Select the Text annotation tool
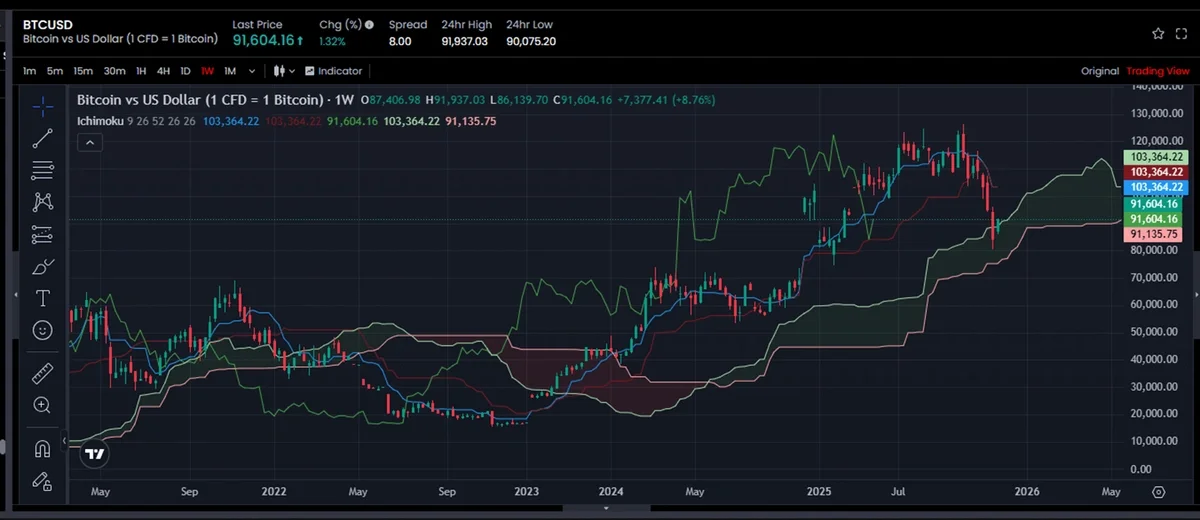The height and width of the screenshot is (520, 1200). click(42, 298)
